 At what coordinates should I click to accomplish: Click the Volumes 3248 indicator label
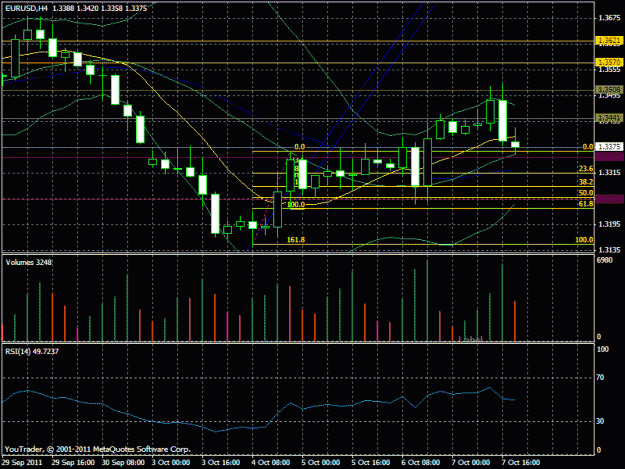(x=29, y=262)
